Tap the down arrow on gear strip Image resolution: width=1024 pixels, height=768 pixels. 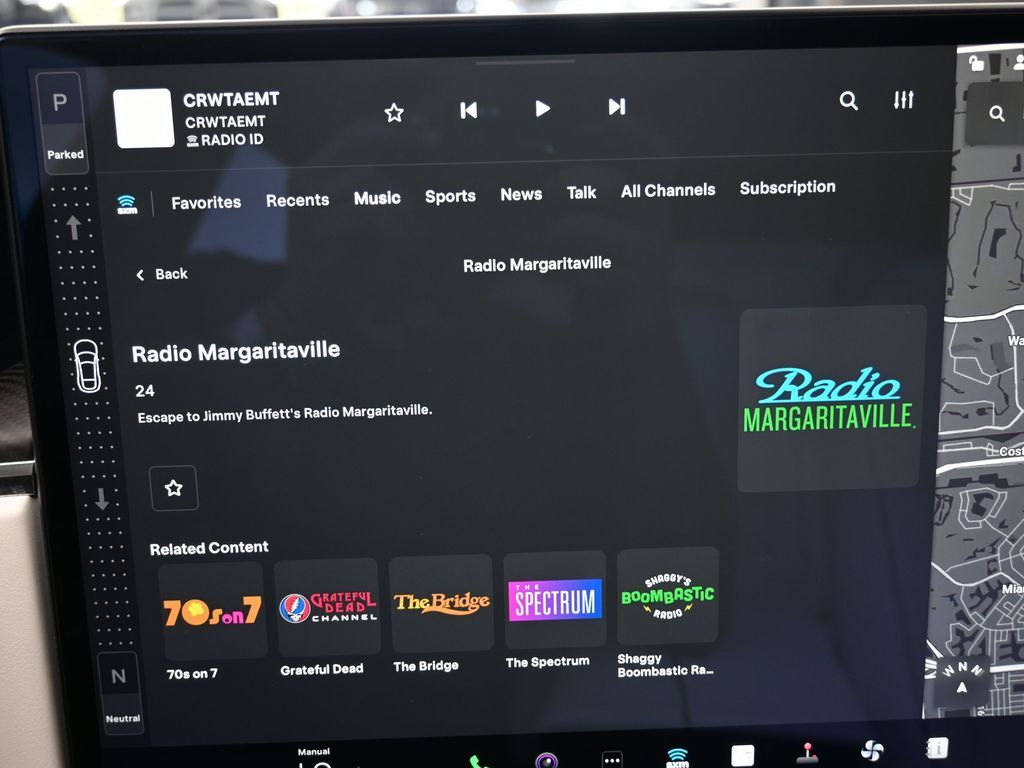(102, 498)
